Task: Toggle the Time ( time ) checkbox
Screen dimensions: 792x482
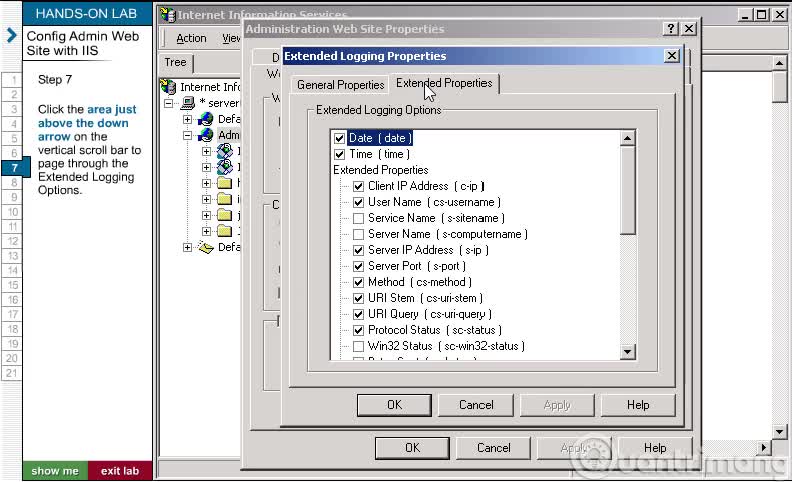Action: click(x=339, y=155)
